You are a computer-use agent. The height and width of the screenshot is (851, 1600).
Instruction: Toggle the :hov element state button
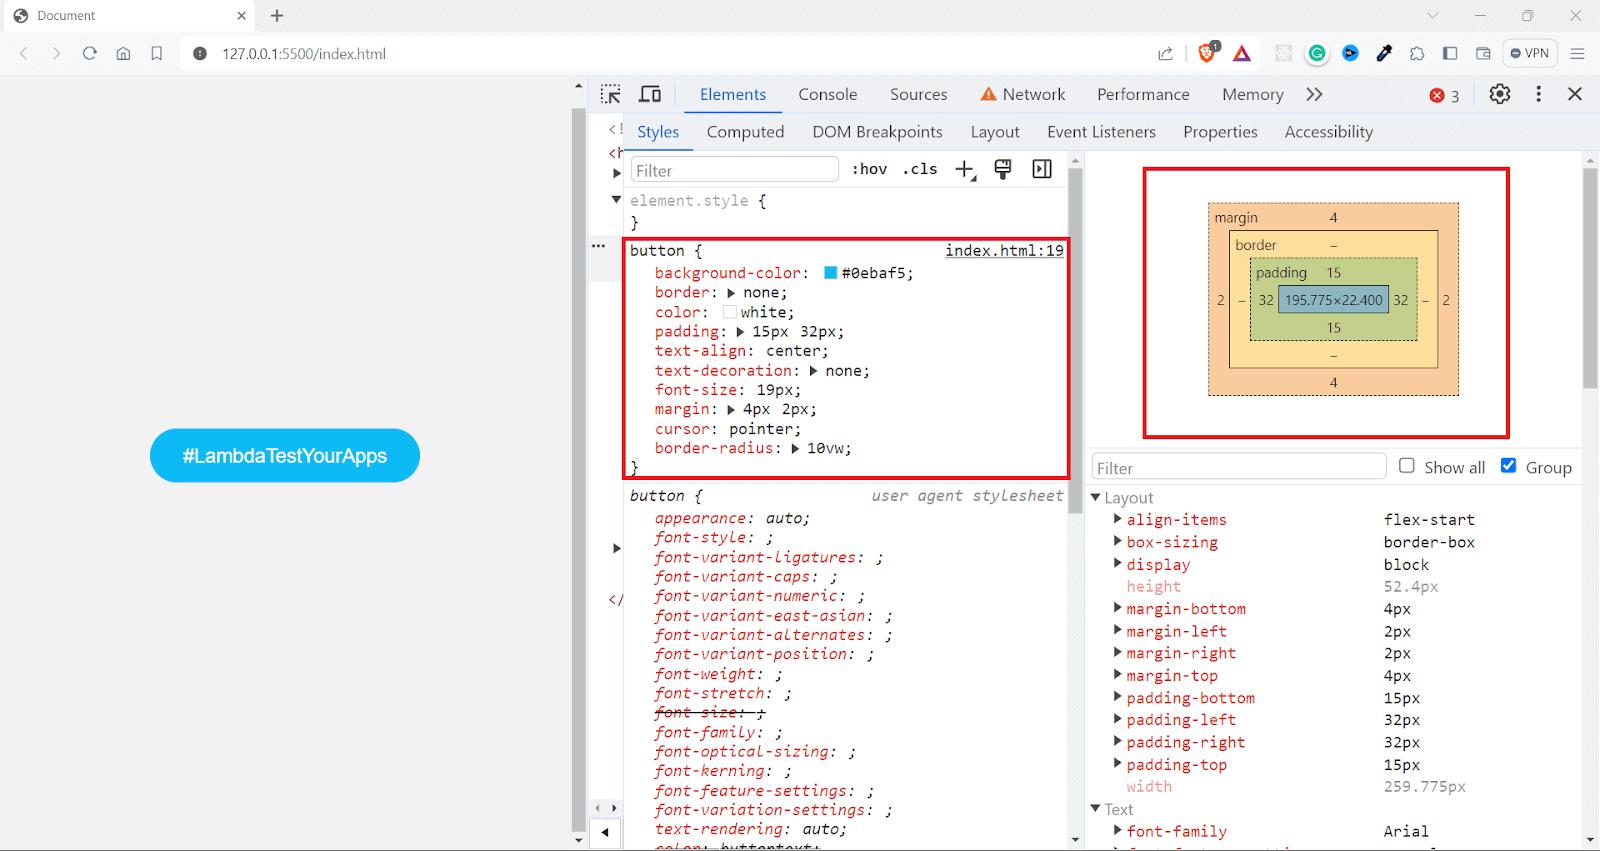869,169
